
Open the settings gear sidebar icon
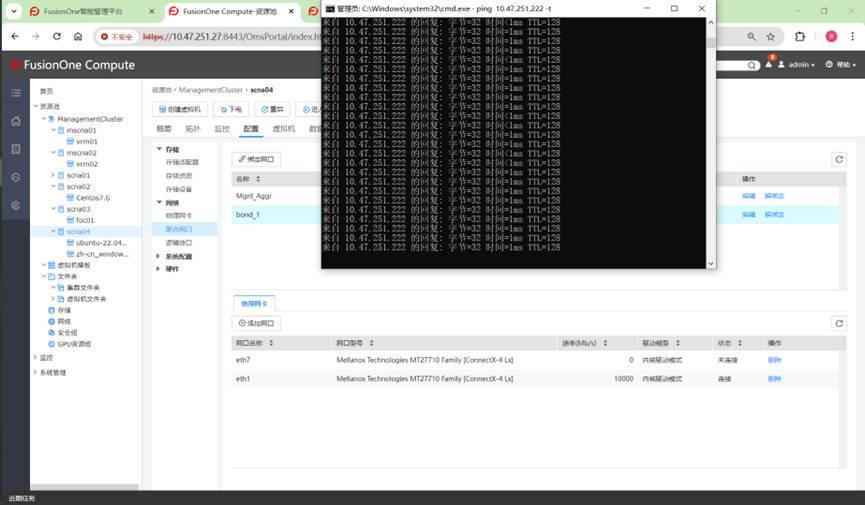[x=15, y=205]
